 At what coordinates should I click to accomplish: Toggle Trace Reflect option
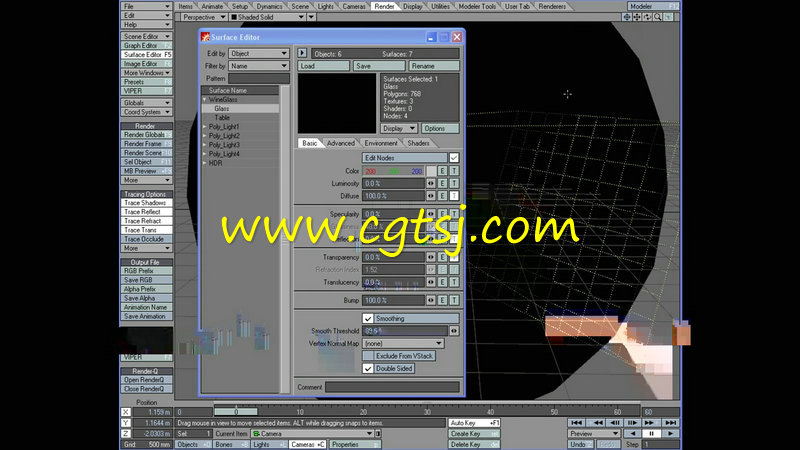(x=146, y=212)
